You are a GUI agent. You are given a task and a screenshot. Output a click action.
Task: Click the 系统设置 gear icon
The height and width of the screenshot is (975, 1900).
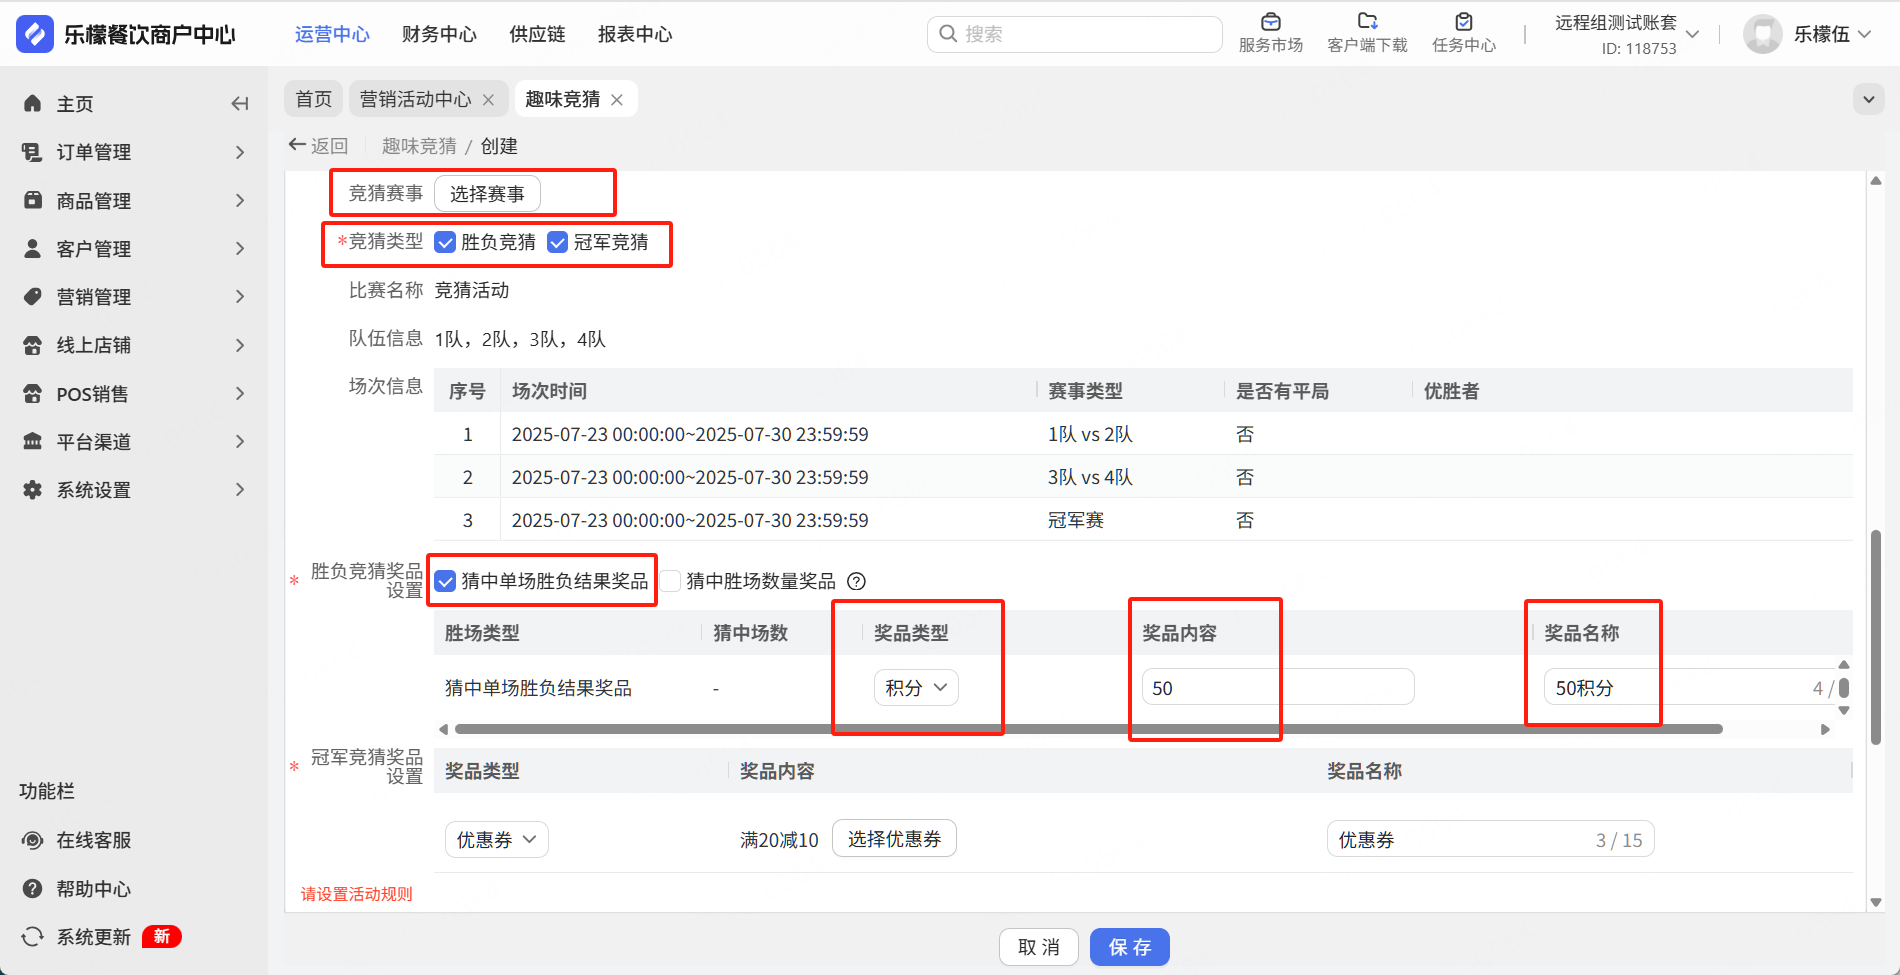click(x=33, y=490)
